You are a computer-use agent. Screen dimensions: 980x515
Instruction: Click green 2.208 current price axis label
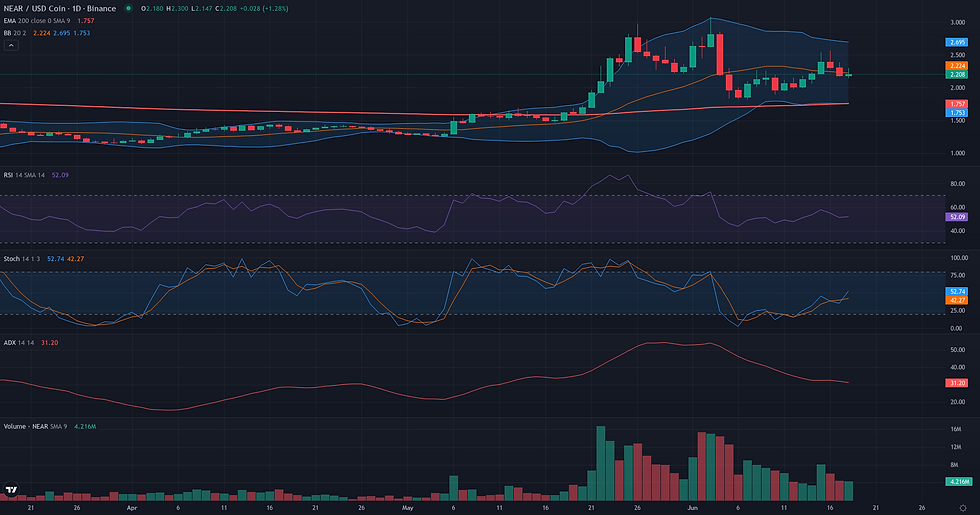pyautogui.click(x=956, y=74)
